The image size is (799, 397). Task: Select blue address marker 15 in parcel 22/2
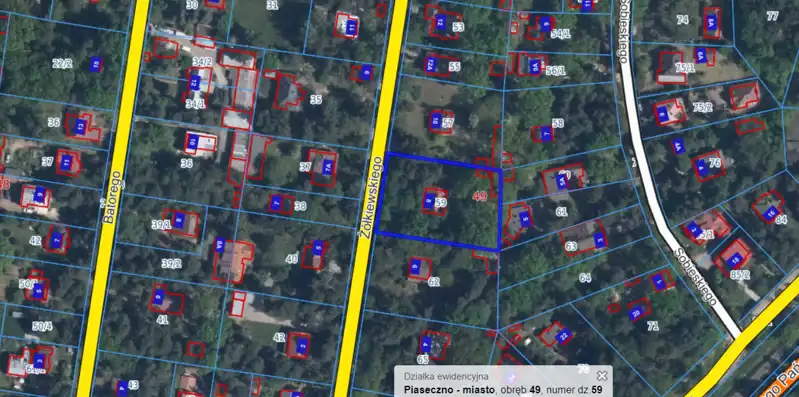click(x=95, y=64)
